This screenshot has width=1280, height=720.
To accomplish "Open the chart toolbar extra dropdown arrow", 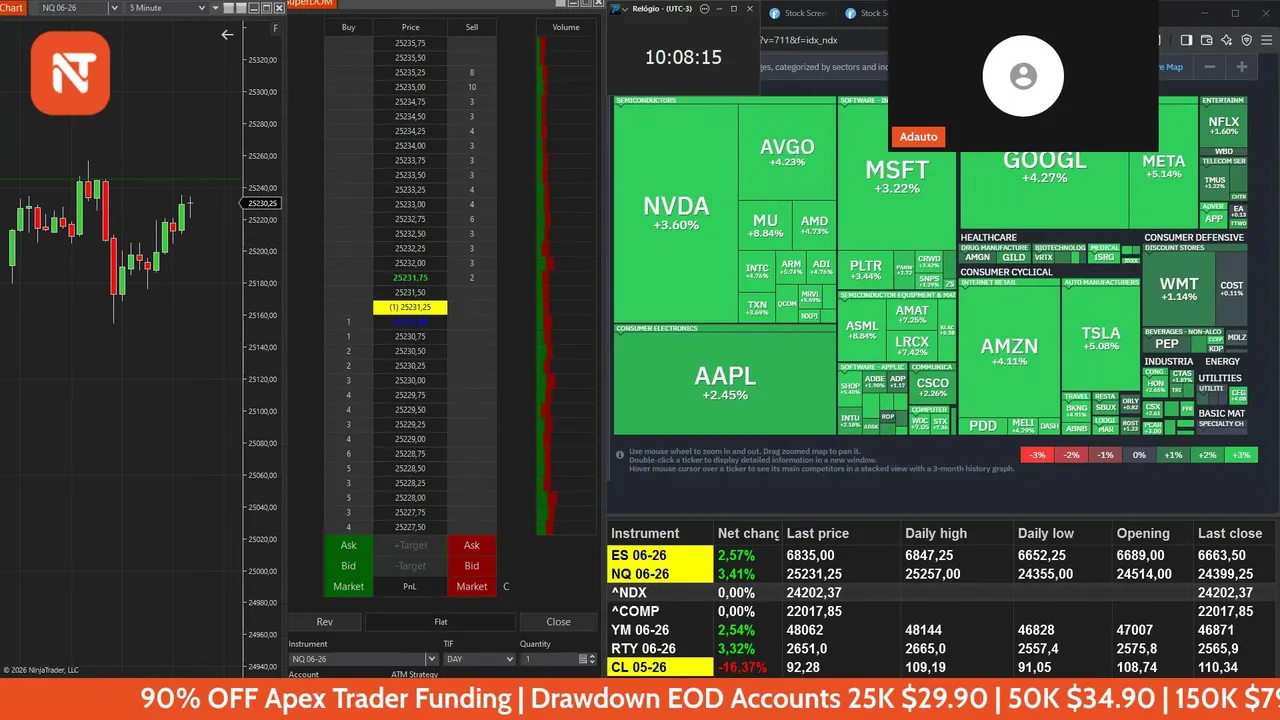I will pyautogui.click(x=216, y=8).
